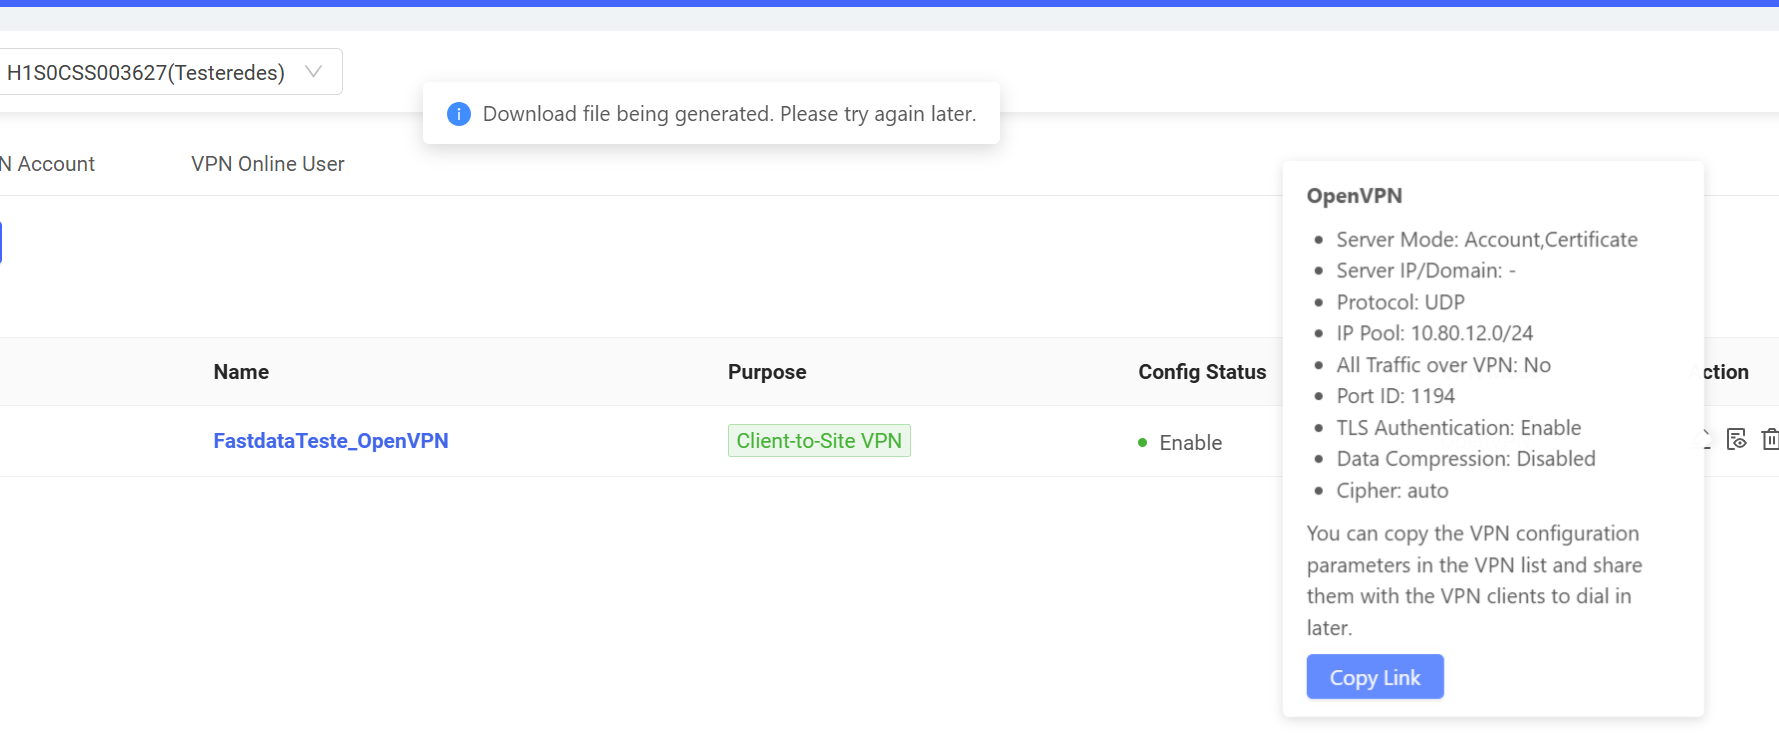Viewport: 1779px width, 751px height.
Task: Click the Copy Link button
Action: (1375, 677)
